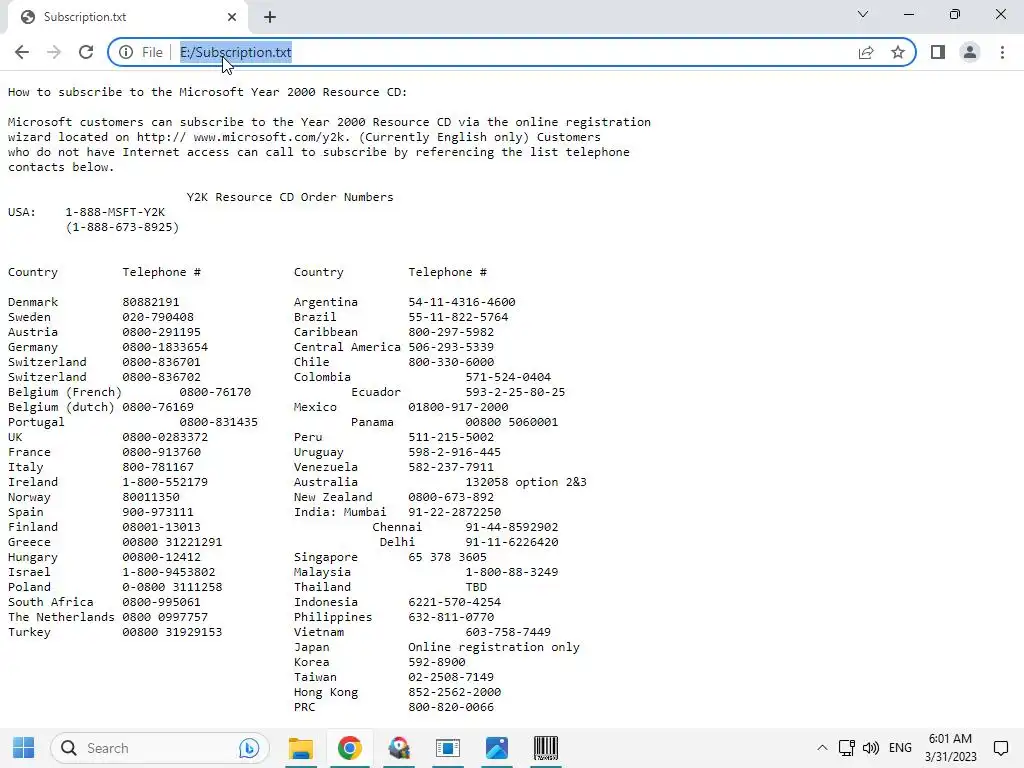The width and height of the screenshot is (1024, 768).
Task: Minimize the Chrome window
Action: [x=908, y=14]
